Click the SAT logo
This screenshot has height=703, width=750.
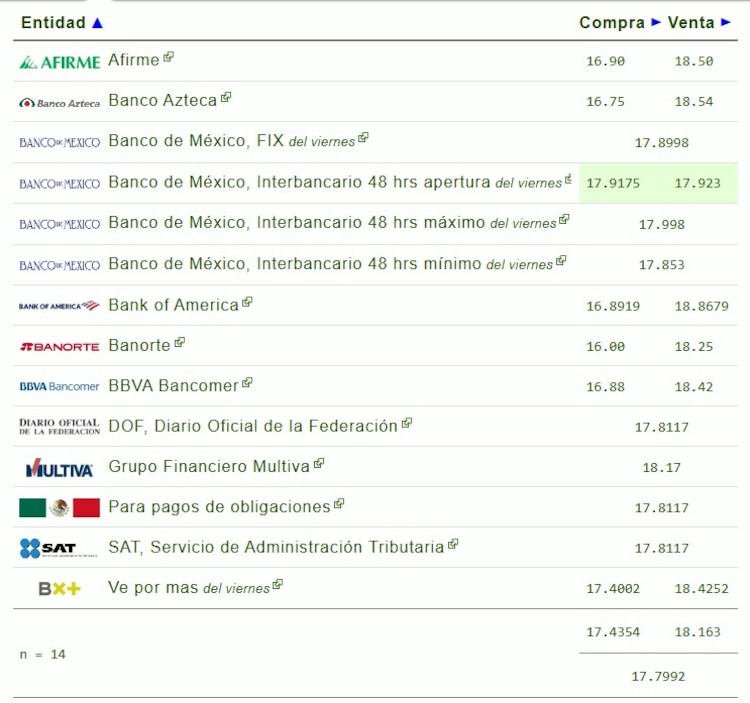click(58, 548)
